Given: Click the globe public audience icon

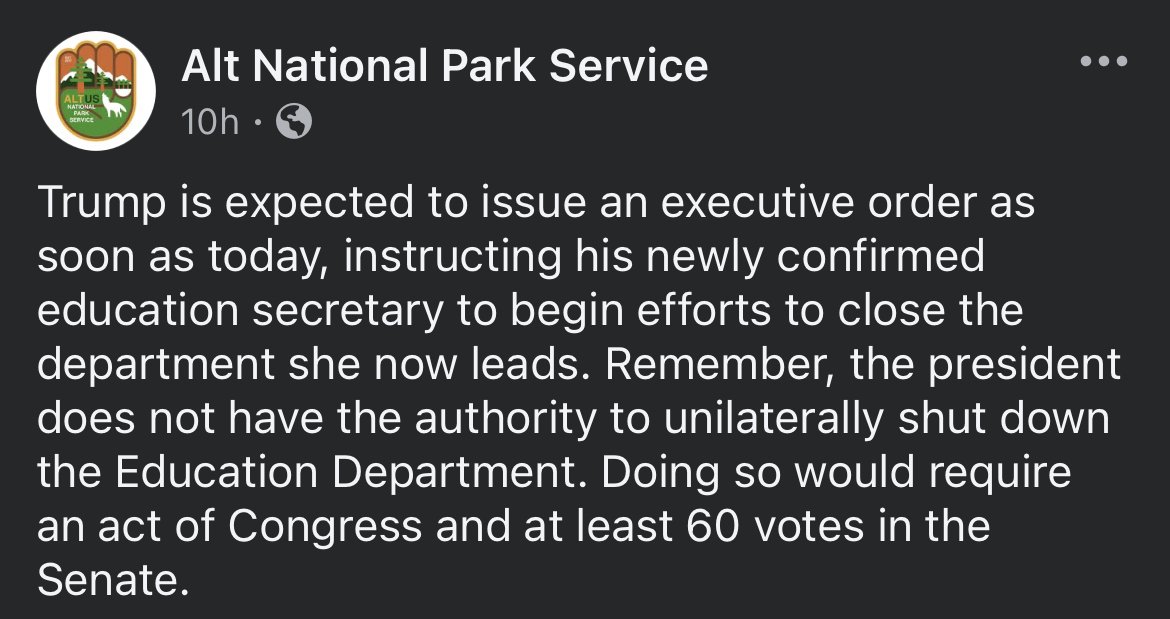Looking at the screenshot, I should pos(293,121).
